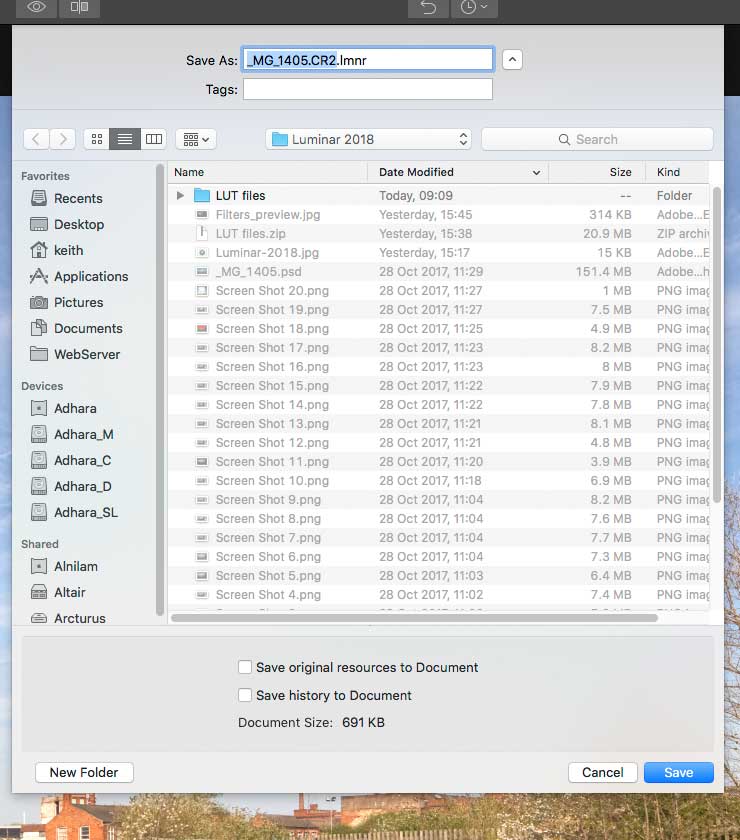Open the Luminar 2018 folder location popup
The width and height of the screenshot is (740, 840).
click(369, 139)
